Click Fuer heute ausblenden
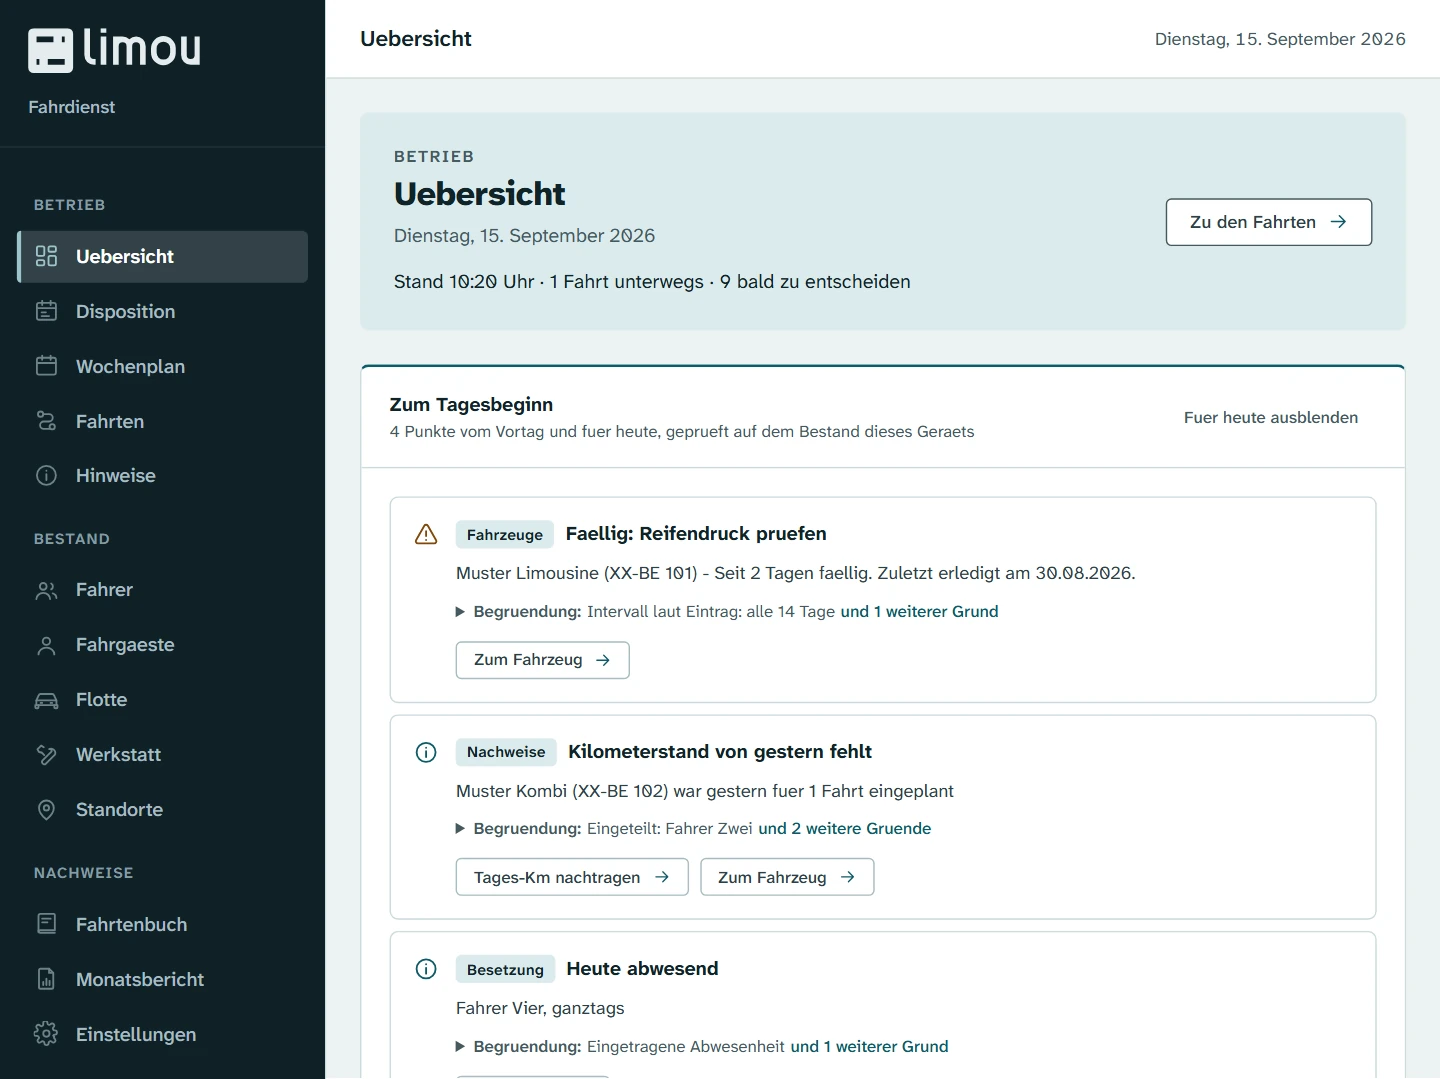 click(x=1271, y=417)
